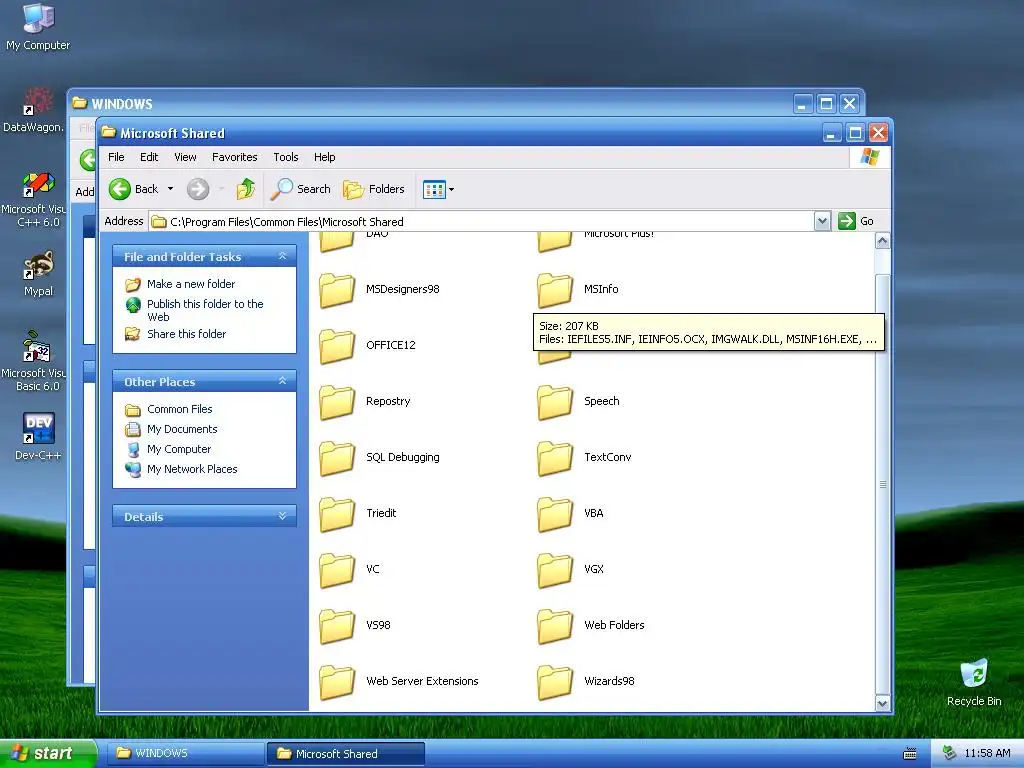The width and height of the screenshot is (1024, 768).
Task: Click the scrollbar up arrow
Action: click(x=882, y=242)
